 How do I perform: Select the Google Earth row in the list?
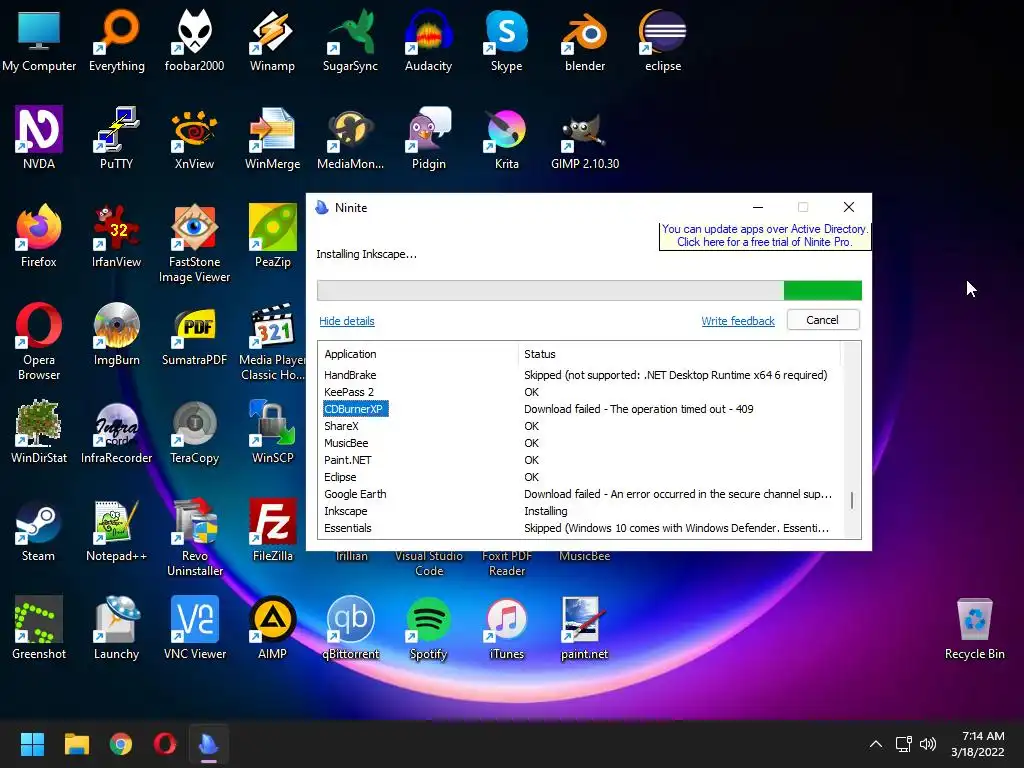[x=581, y=494]
